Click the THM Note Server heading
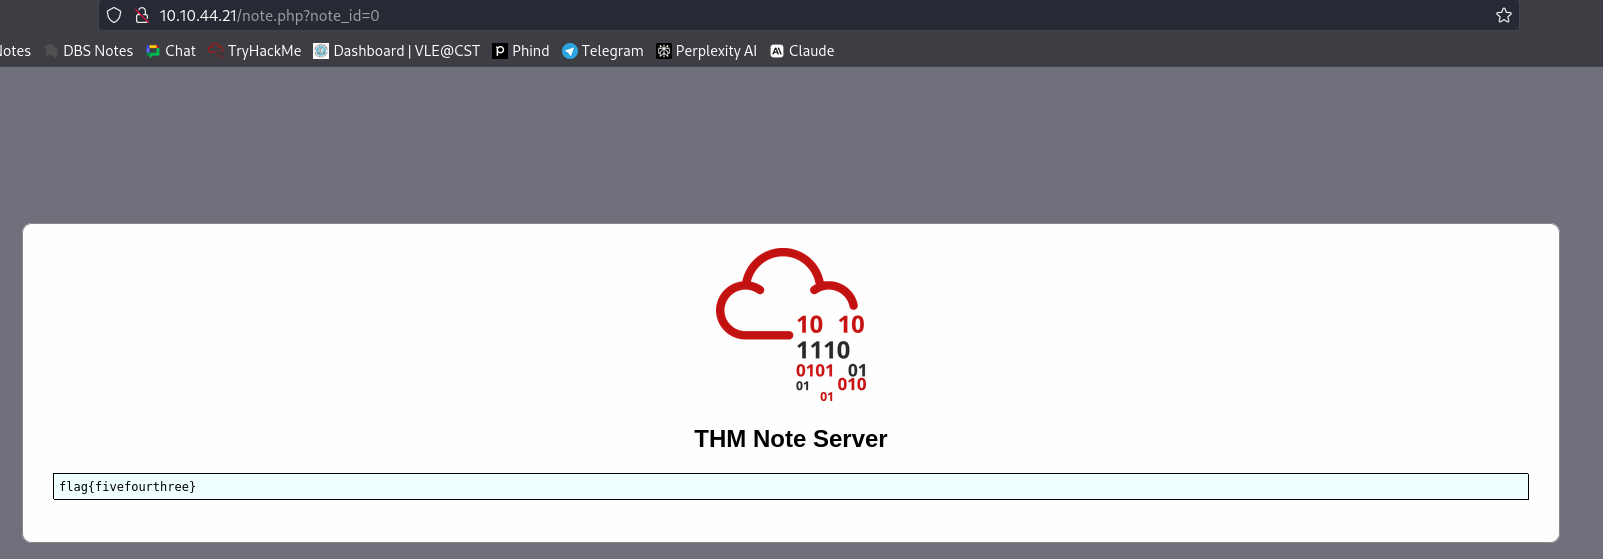 click(x=791, y=439)
